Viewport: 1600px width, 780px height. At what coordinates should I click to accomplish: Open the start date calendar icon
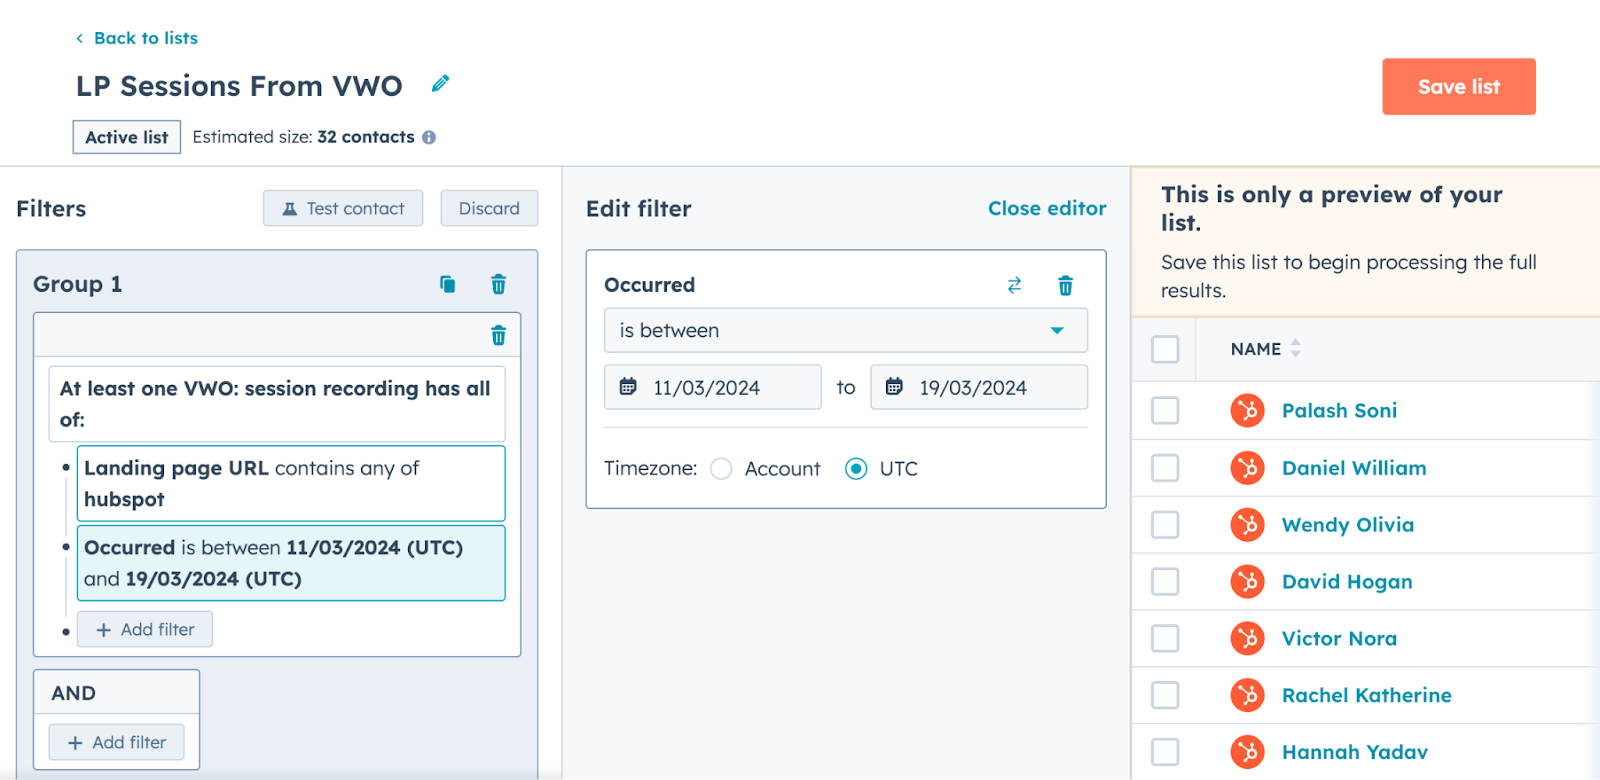[628, 387]
